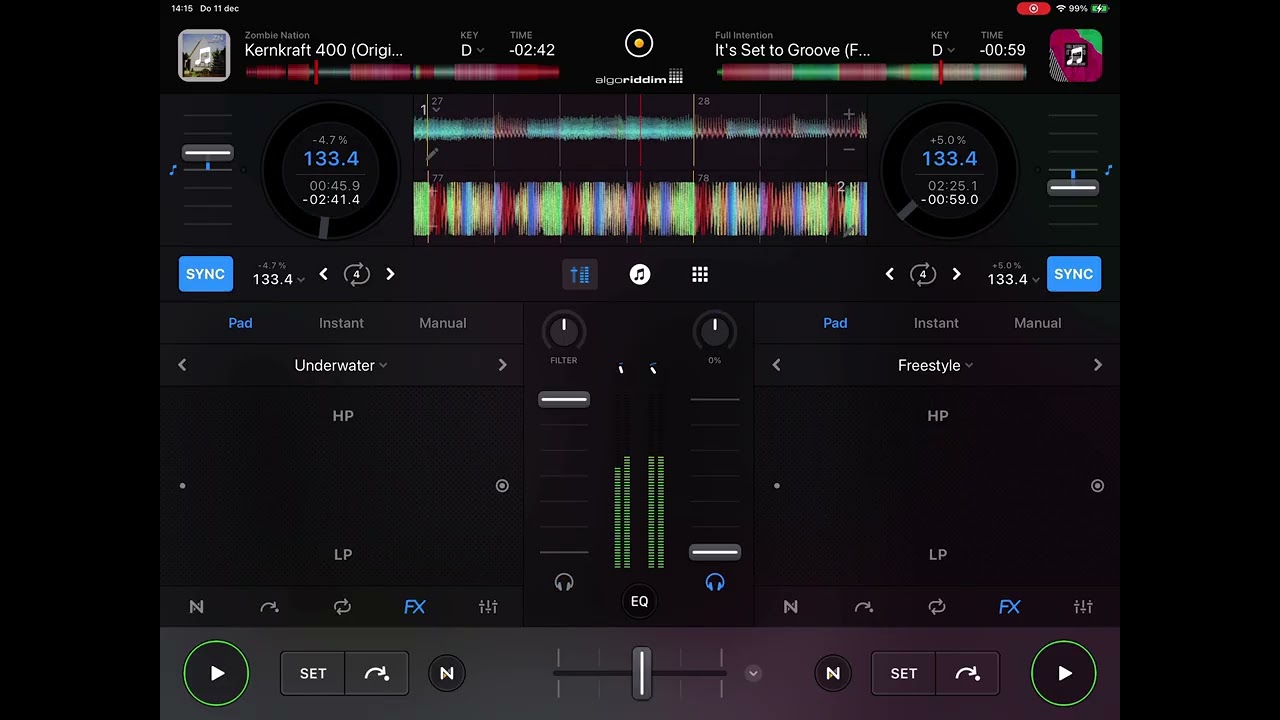Open the key D menu for Kernkraft 400
Screen dimensions: 1280x720
tap(472, 50)
